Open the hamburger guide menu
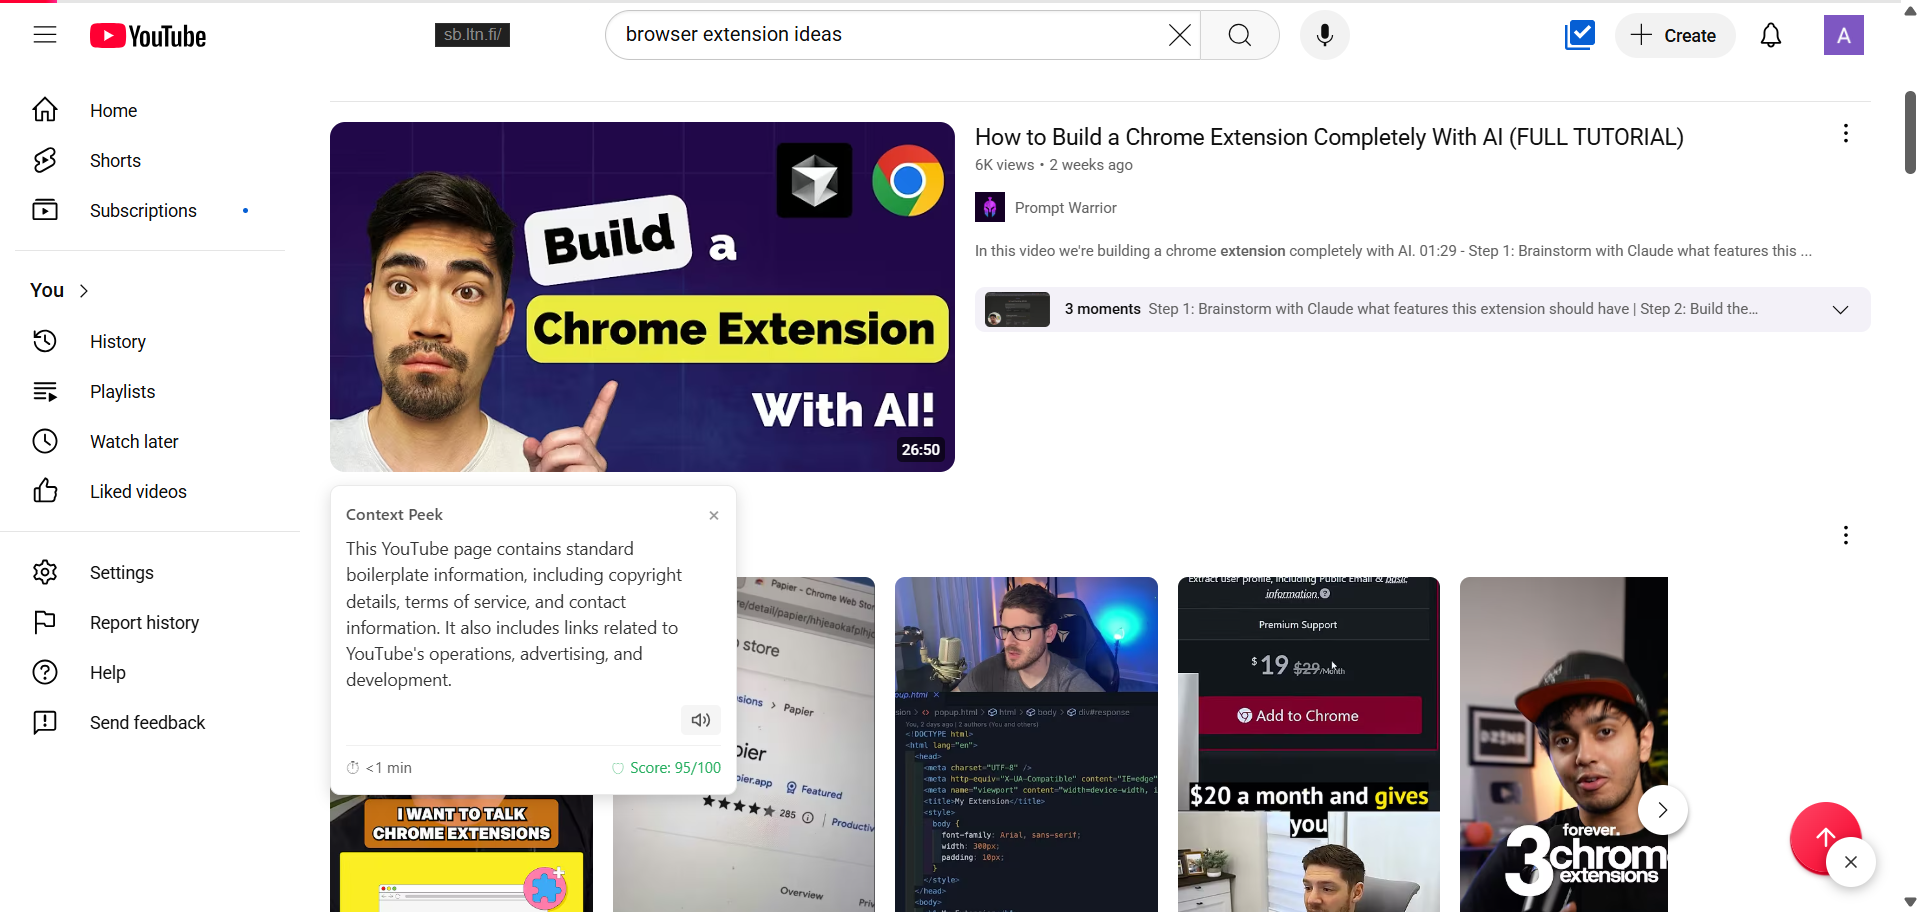The height and width of the screenshot is (912, 1920). point(45,35)
